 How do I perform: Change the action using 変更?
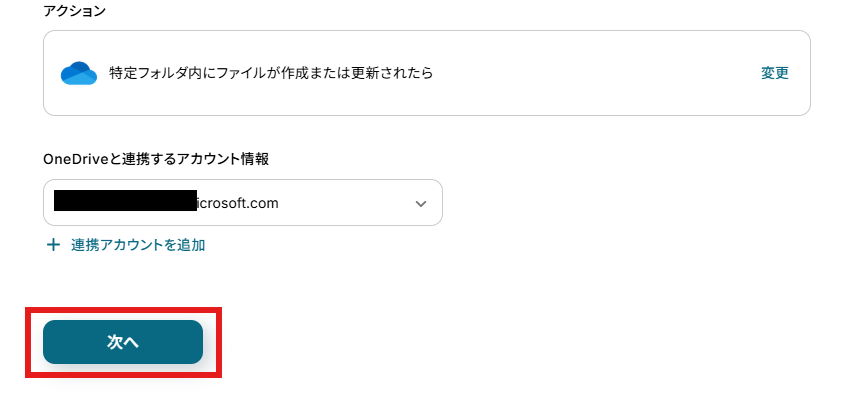pyautogui.click(x=774, y=73)
